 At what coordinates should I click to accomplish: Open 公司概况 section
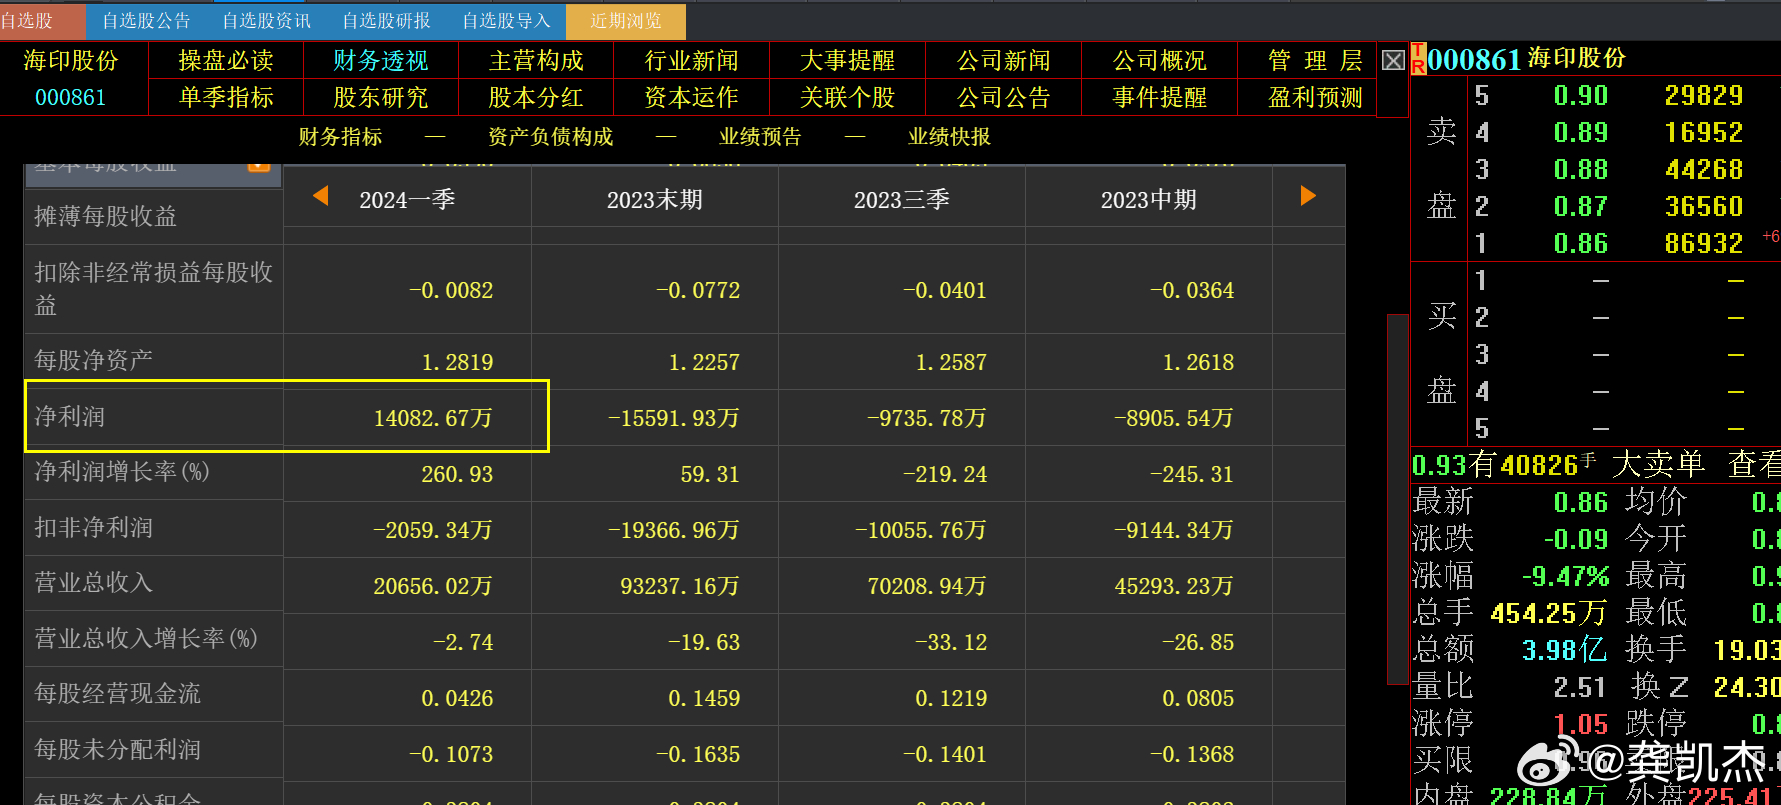pos(1159,61)
